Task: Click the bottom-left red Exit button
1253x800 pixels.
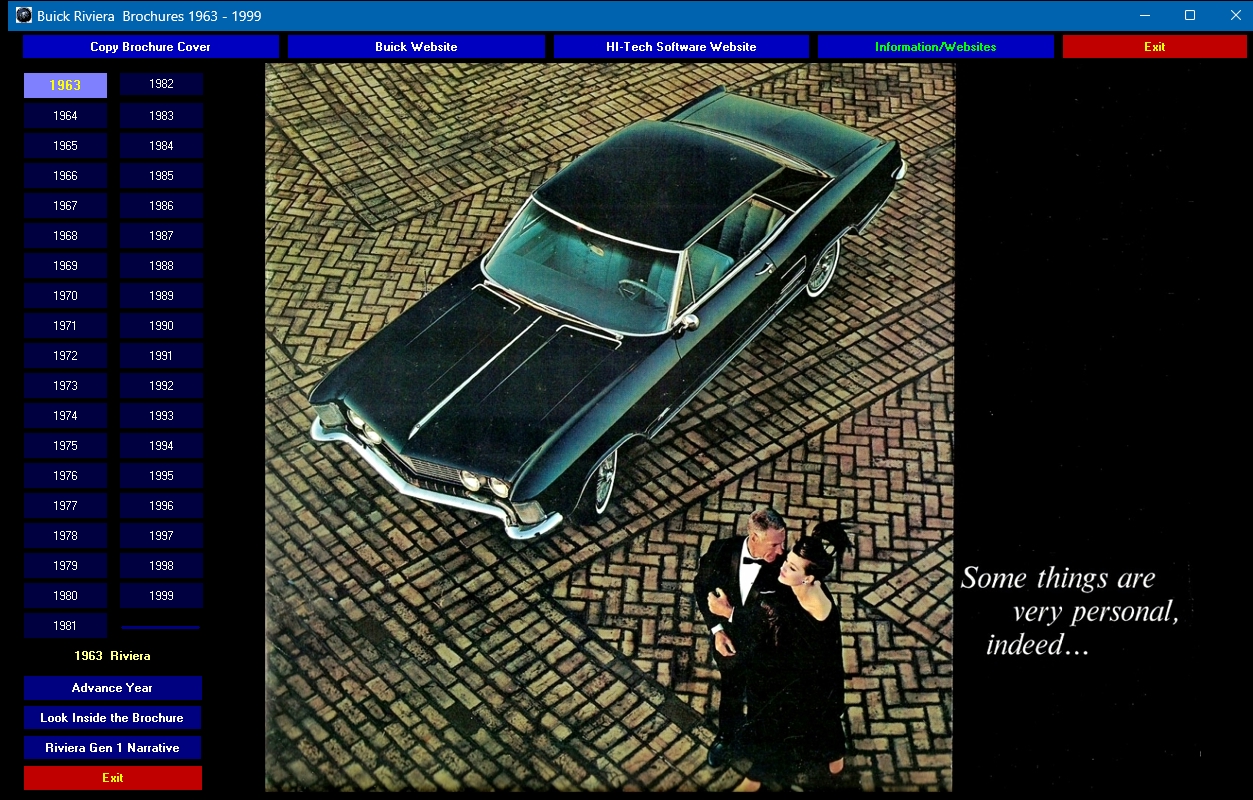Action: point(112,778)
